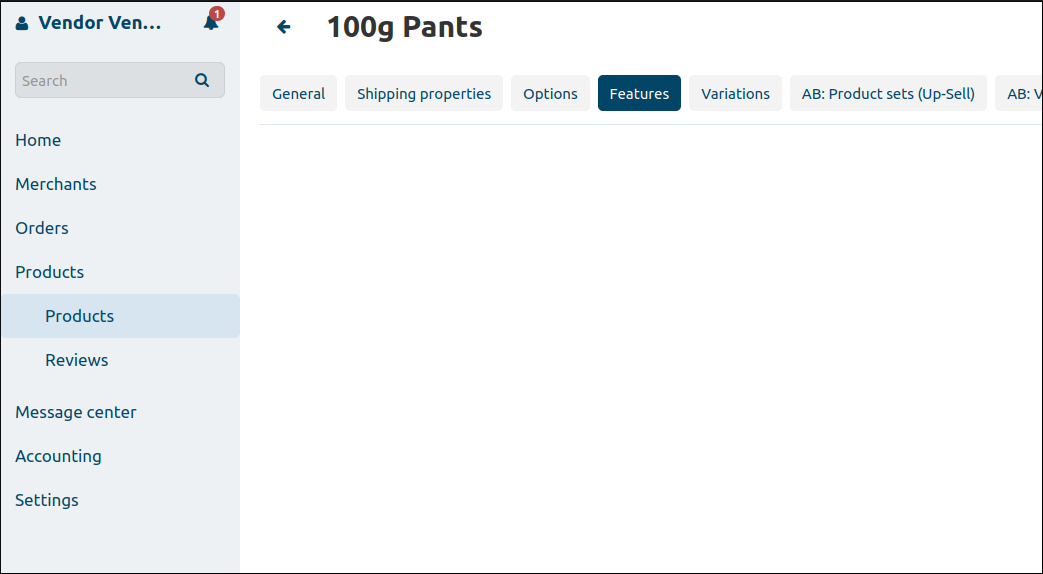This screenshot has width=1043, height=574.
Task: Collapse the Products parent menu
Action: [x=50, y=272]
